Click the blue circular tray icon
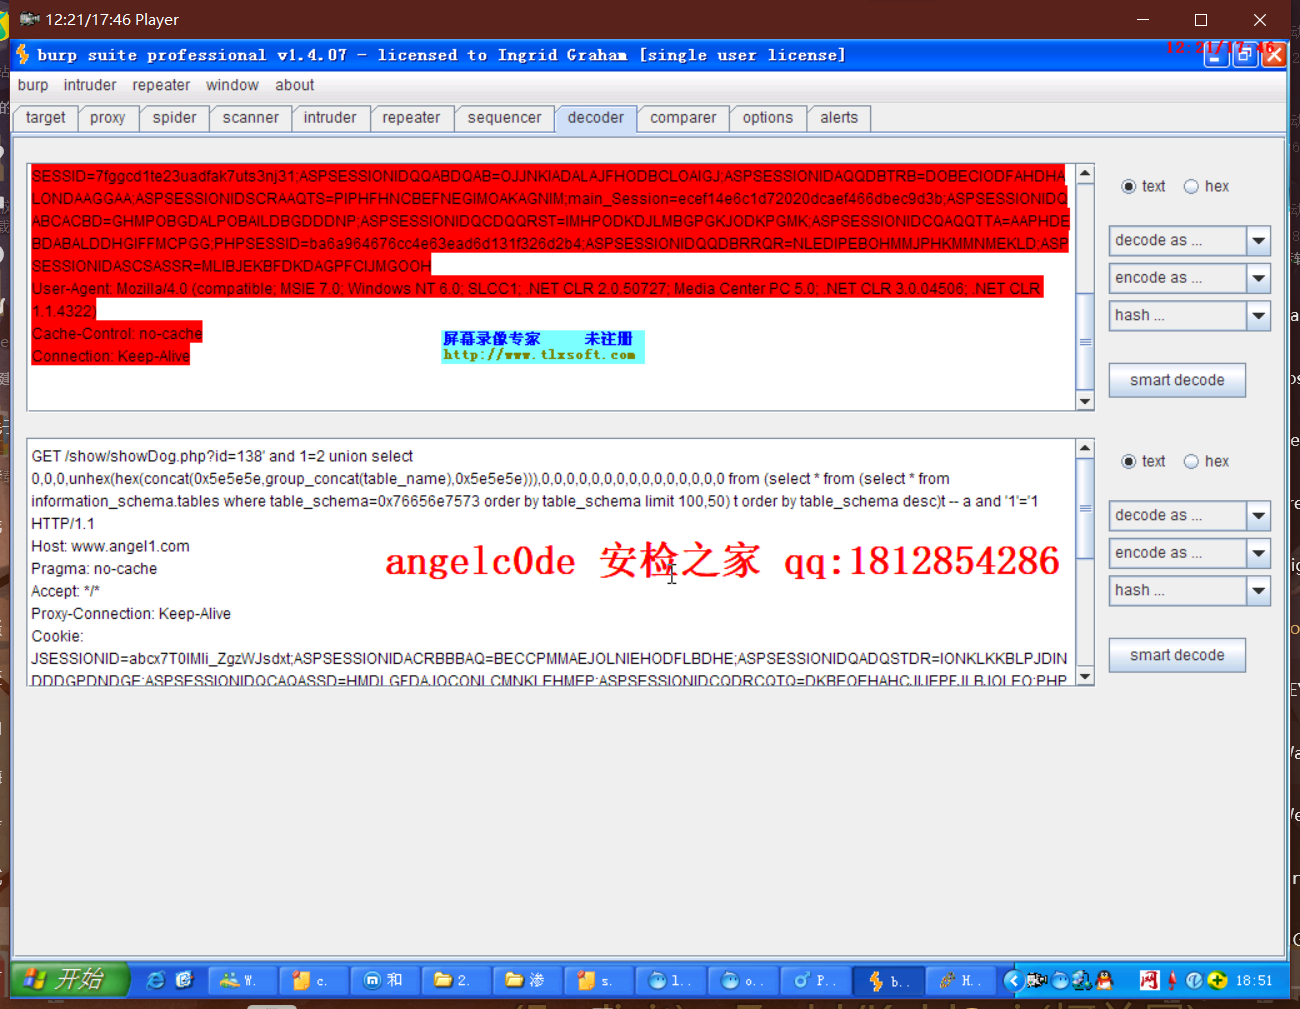This screenshot has height=1009, width=1300. pos(1194,980)
